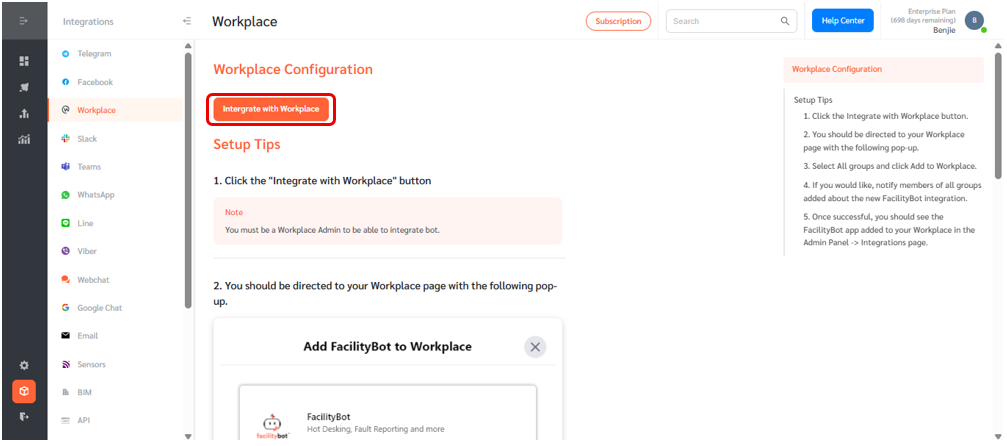Click the Telegram icon in sidebar
Screen dimensions: 1007x446
[x=66, y=54]
